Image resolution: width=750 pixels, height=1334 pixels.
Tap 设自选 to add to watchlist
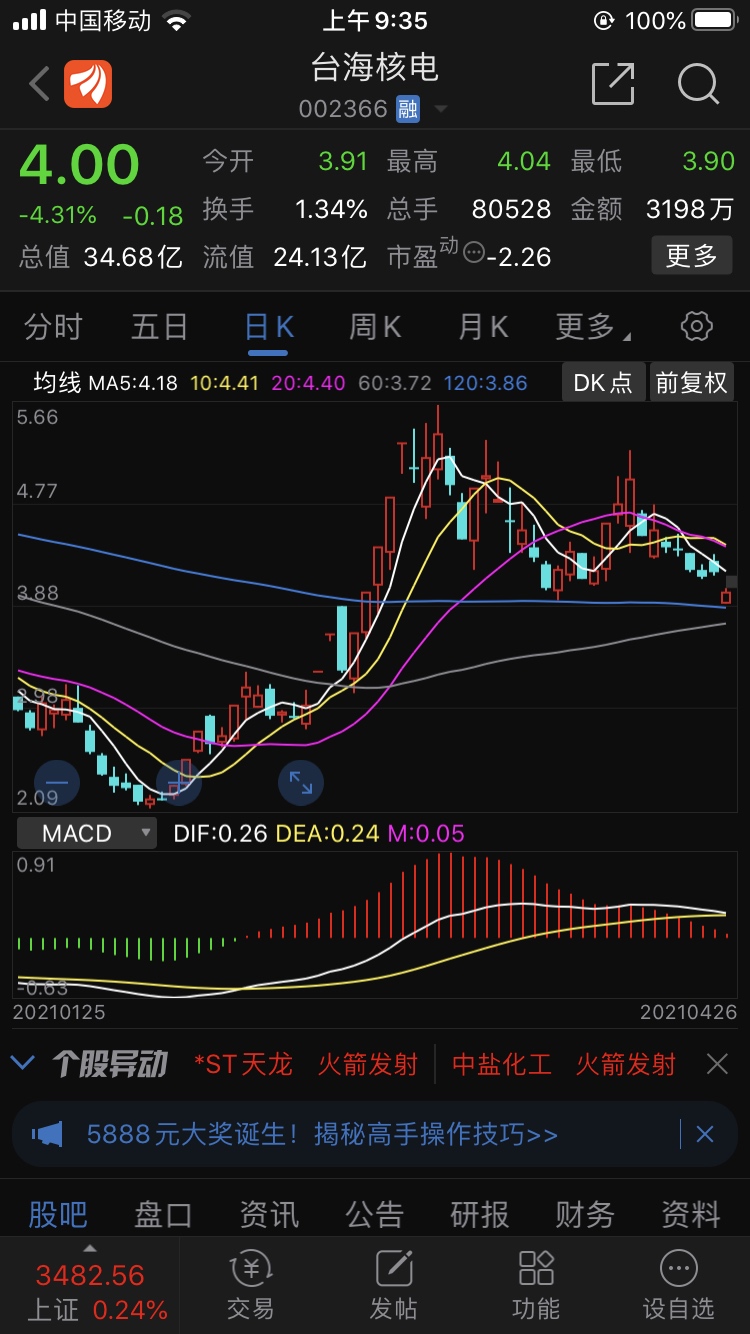pos(678,1284)
